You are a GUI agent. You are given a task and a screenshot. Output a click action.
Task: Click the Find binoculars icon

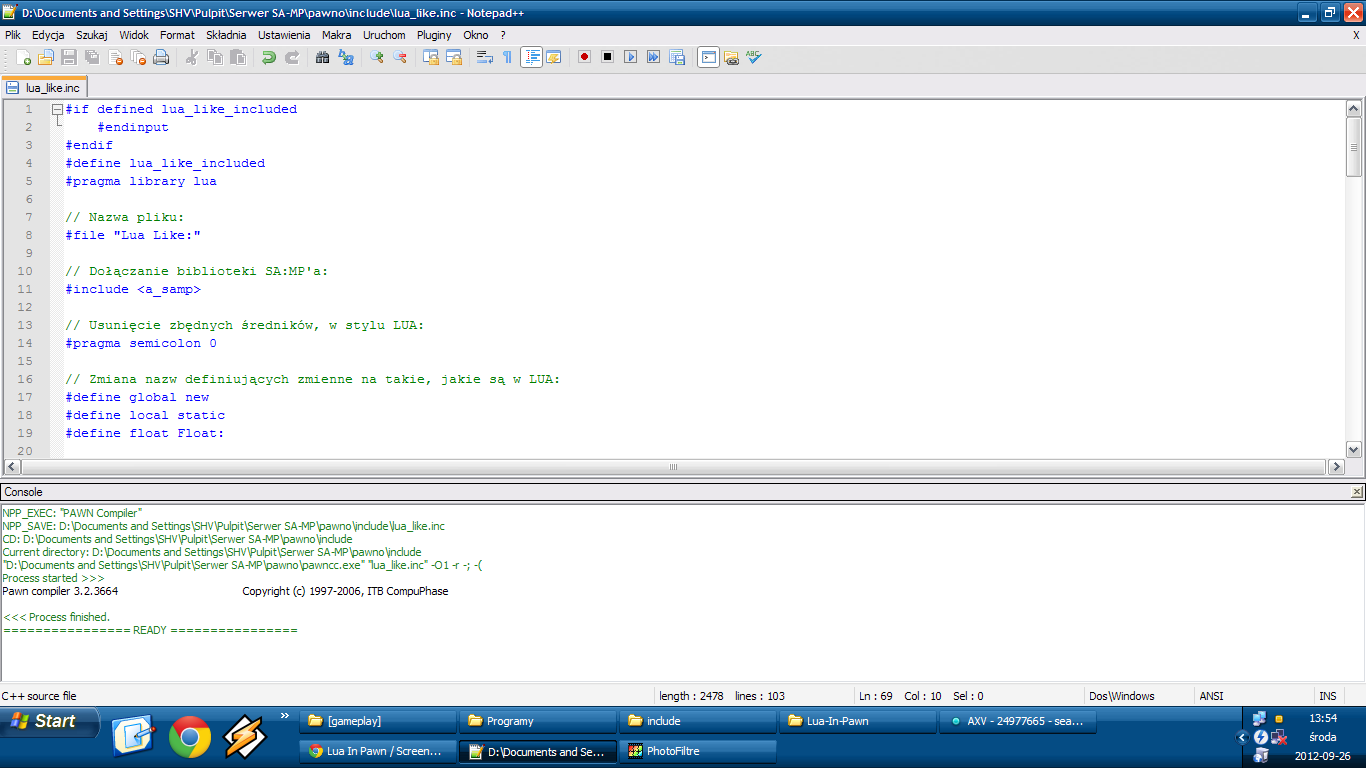[322, 58]
